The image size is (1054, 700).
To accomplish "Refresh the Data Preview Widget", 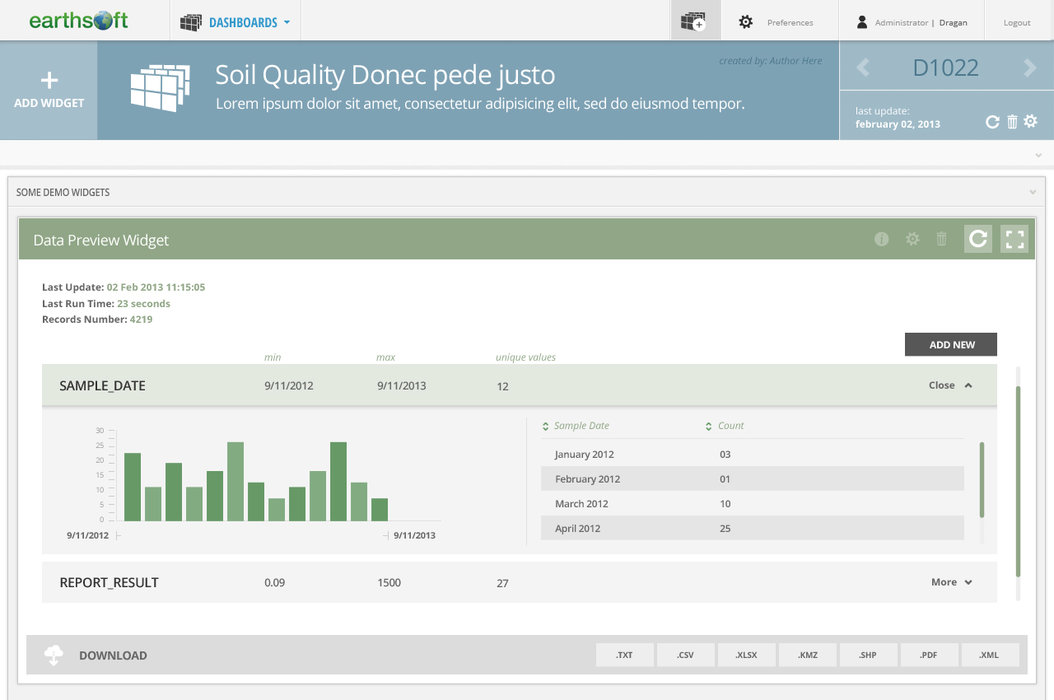I will (978, 239).
